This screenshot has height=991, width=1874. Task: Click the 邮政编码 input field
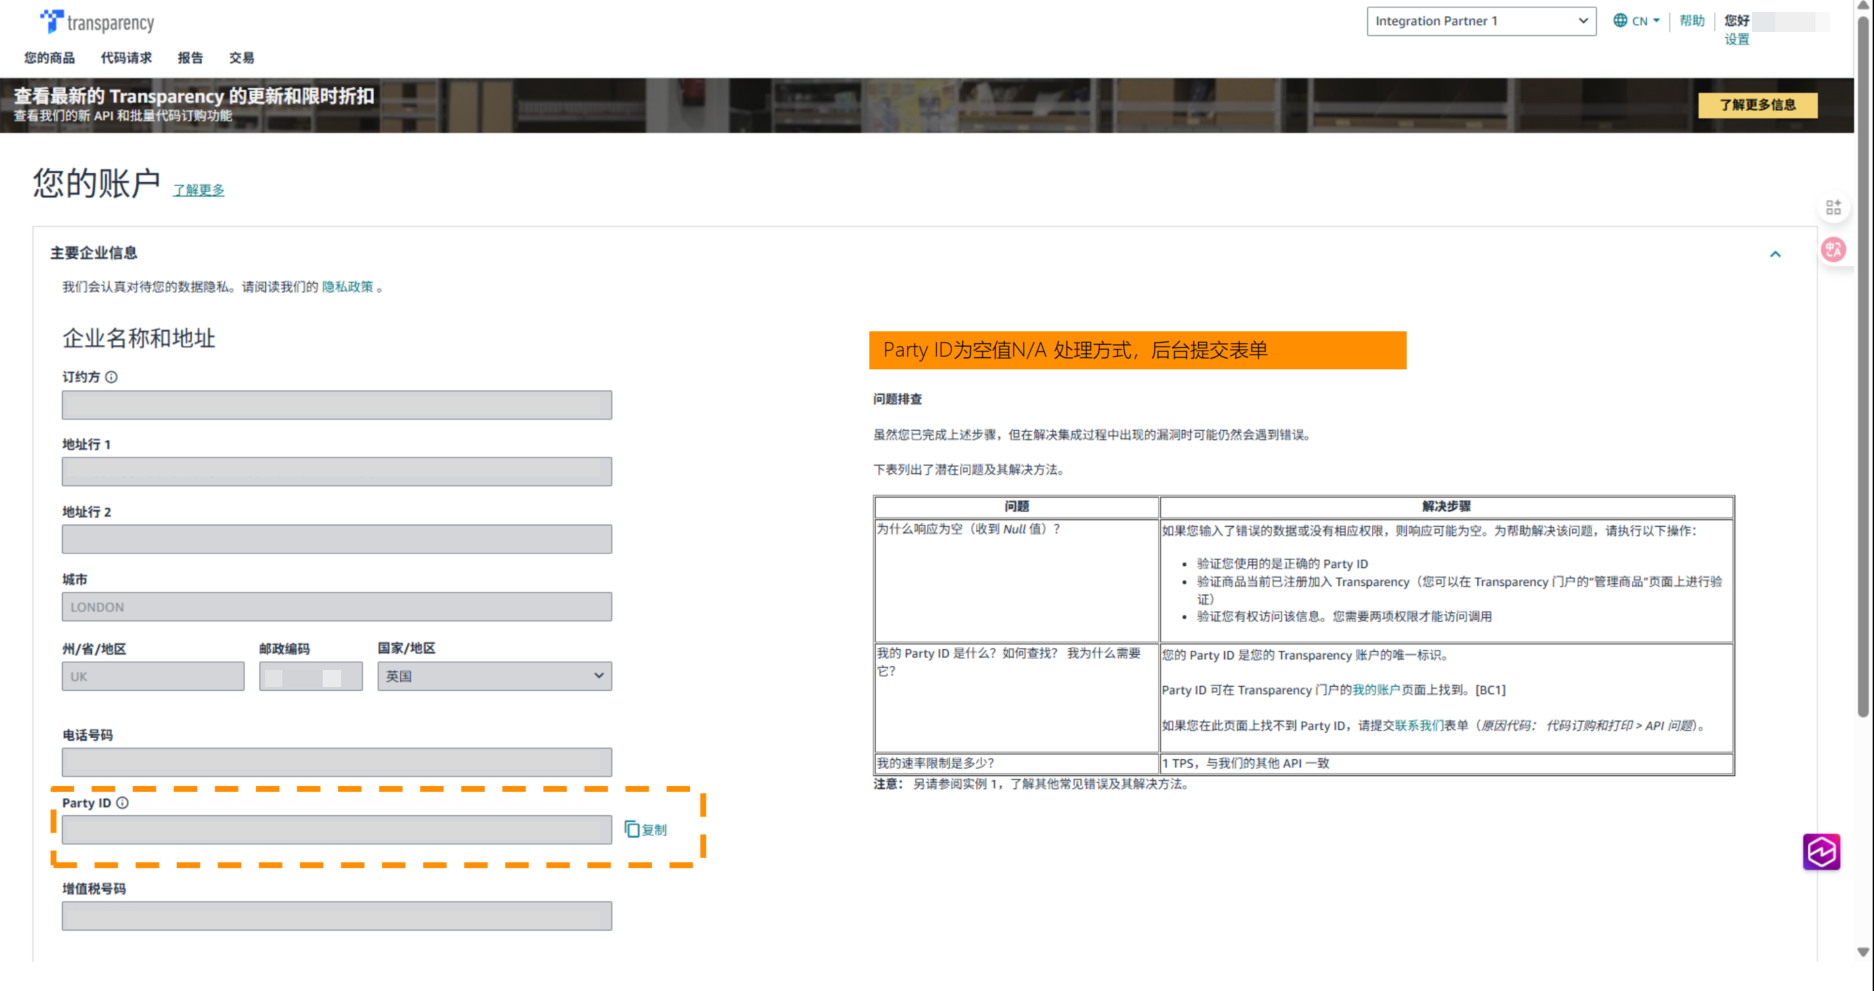tap(311, 676)
